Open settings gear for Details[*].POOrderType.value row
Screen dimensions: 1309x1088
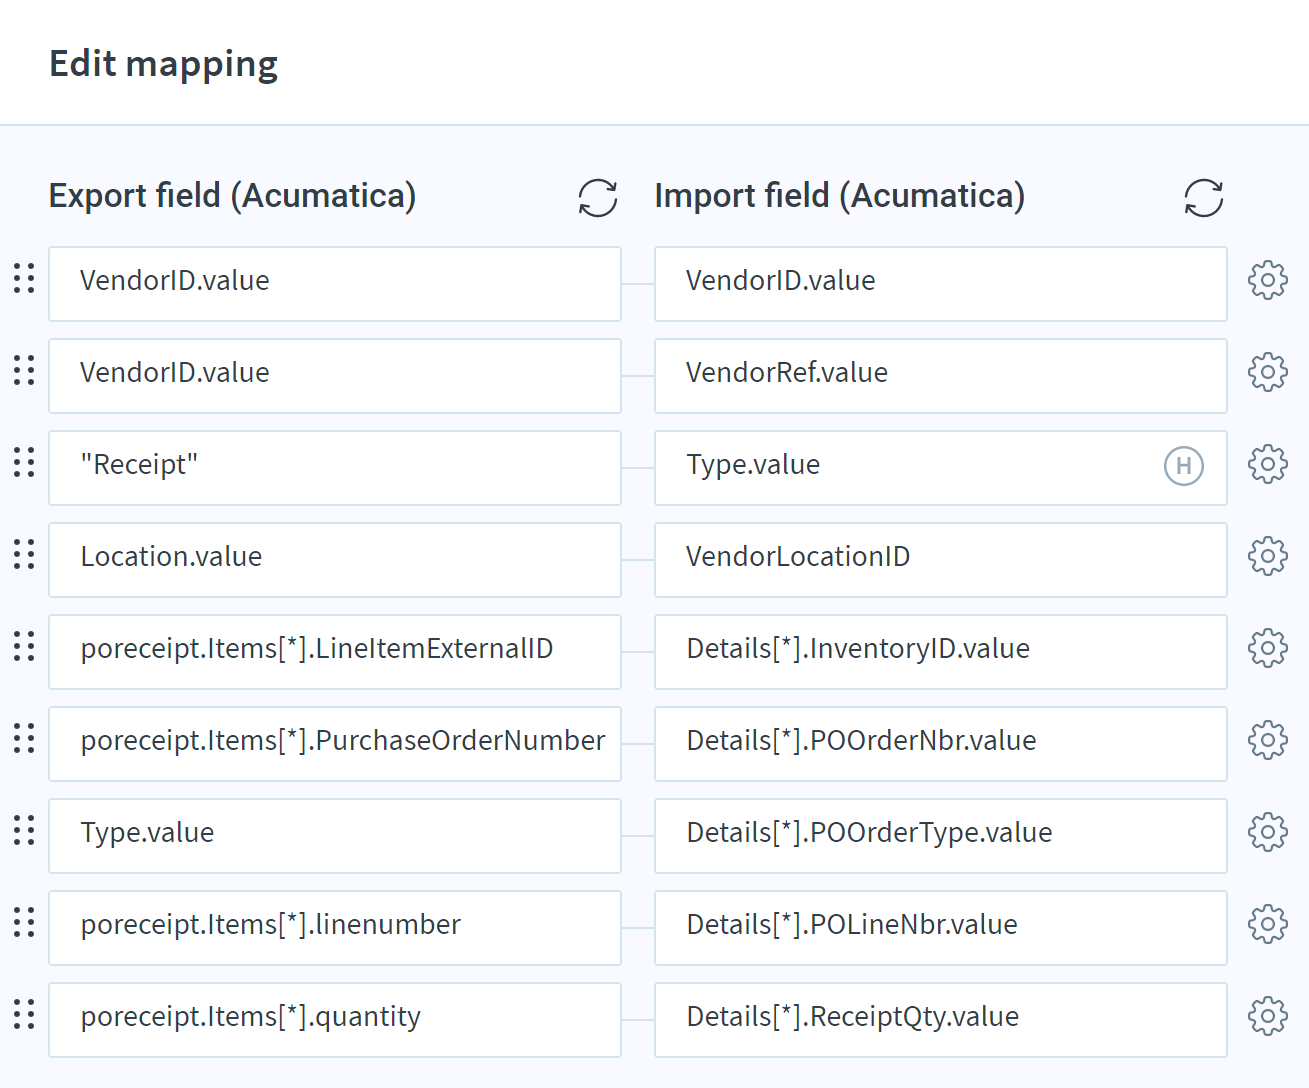(1268, 832)
